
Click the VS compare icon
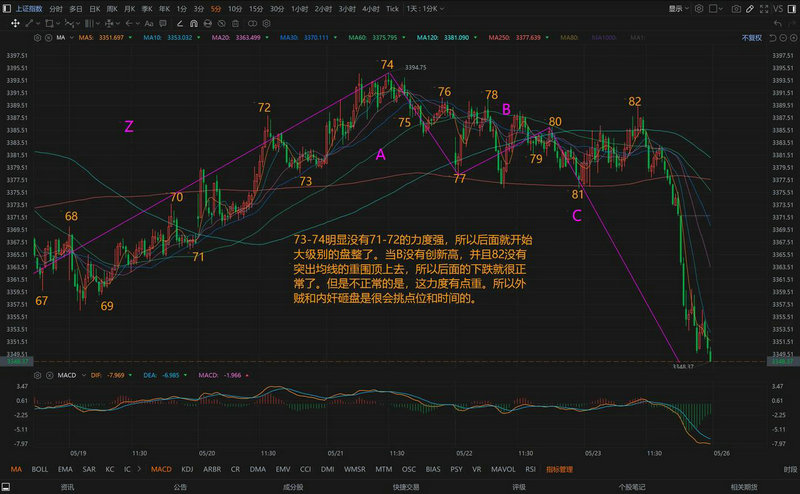(x=778, y=8)
